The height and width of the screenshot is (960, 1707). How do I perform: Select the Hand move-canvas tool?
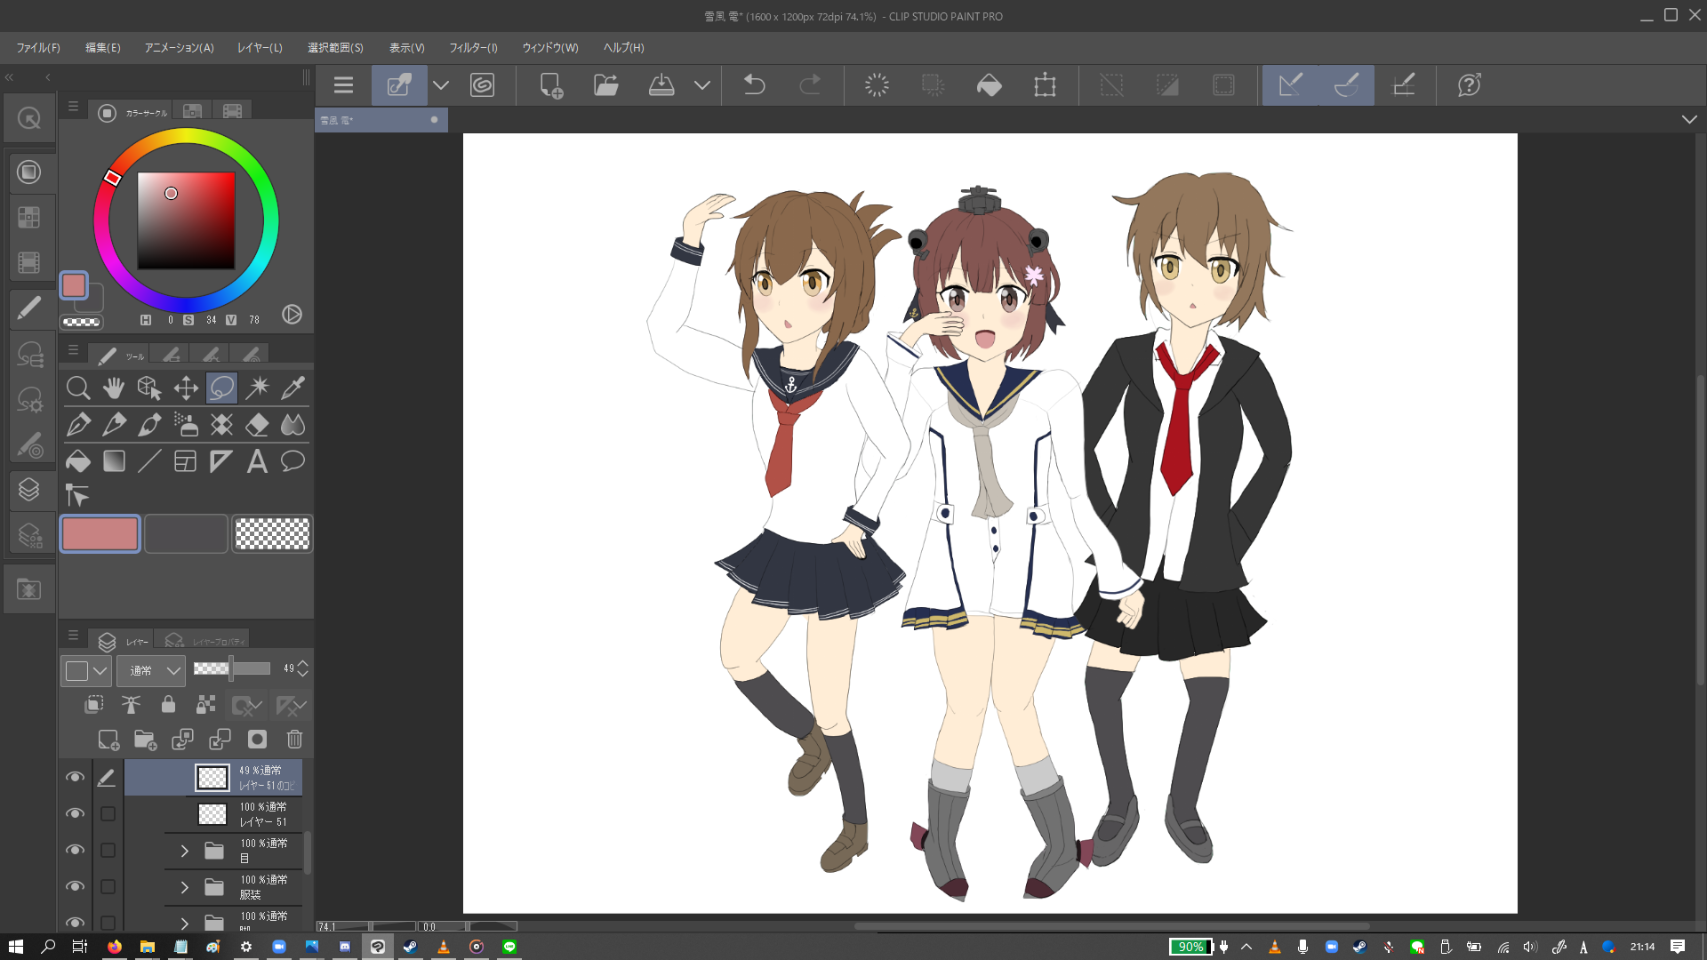pos(114,388)
